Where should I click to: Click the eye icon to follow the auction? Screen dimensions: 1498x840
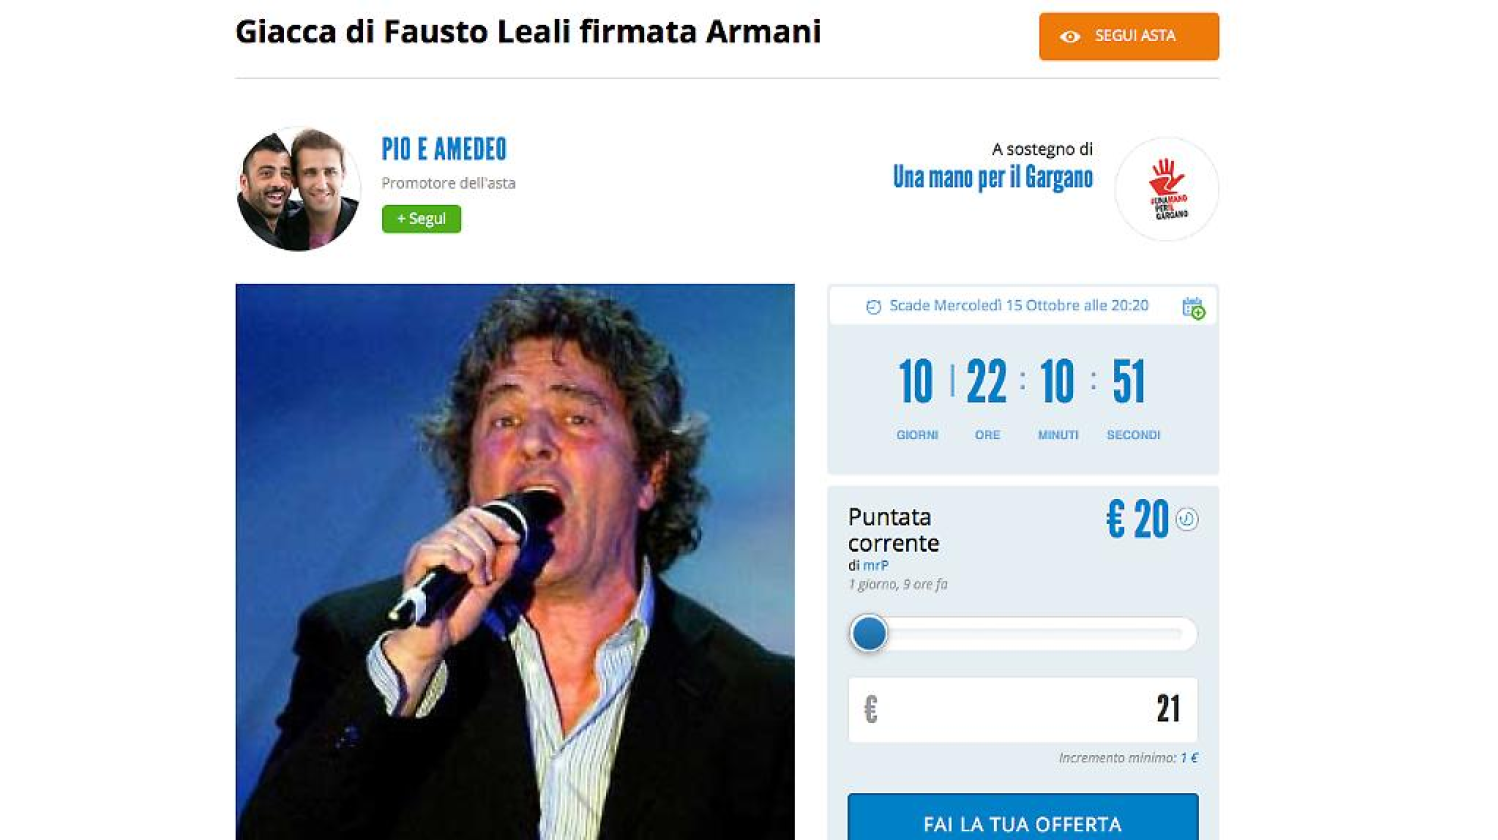pyautogui.click(x=1070, y=37)
